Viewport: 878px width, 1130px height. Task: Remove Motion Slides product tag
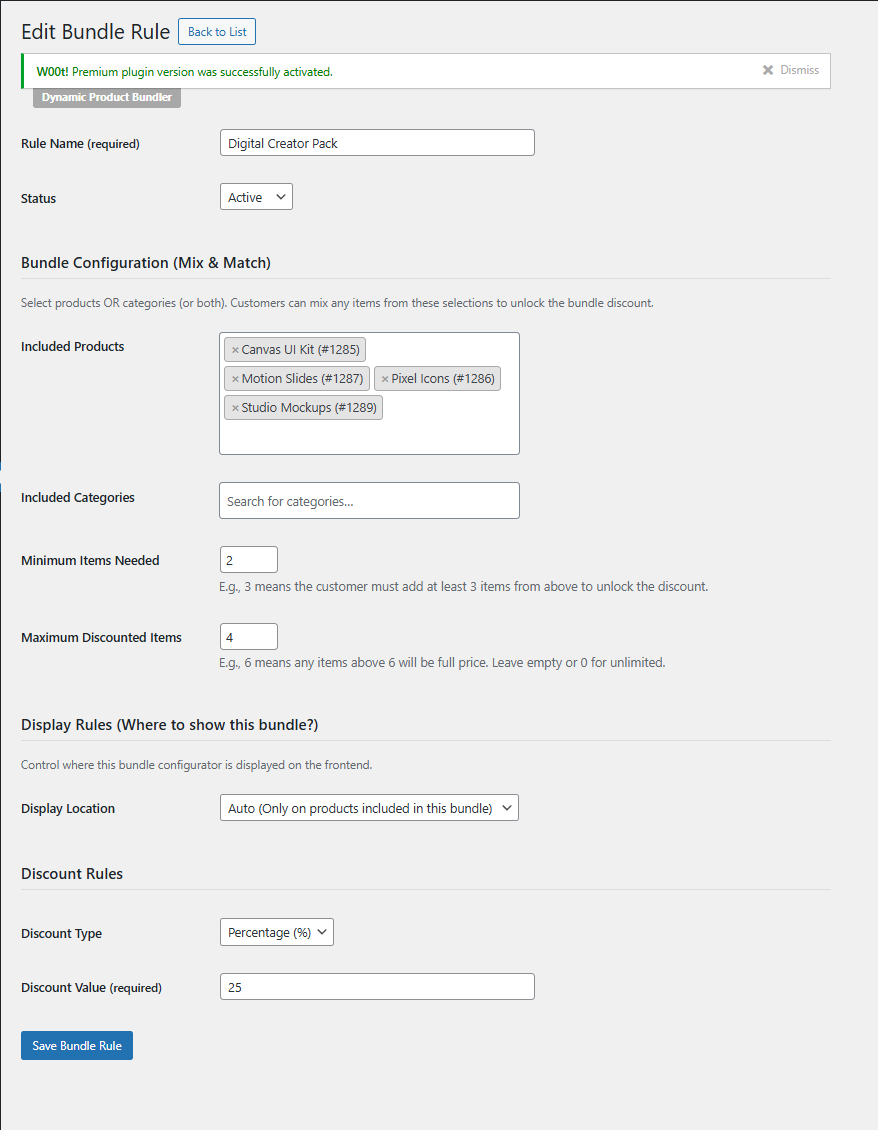click(235, 379)
